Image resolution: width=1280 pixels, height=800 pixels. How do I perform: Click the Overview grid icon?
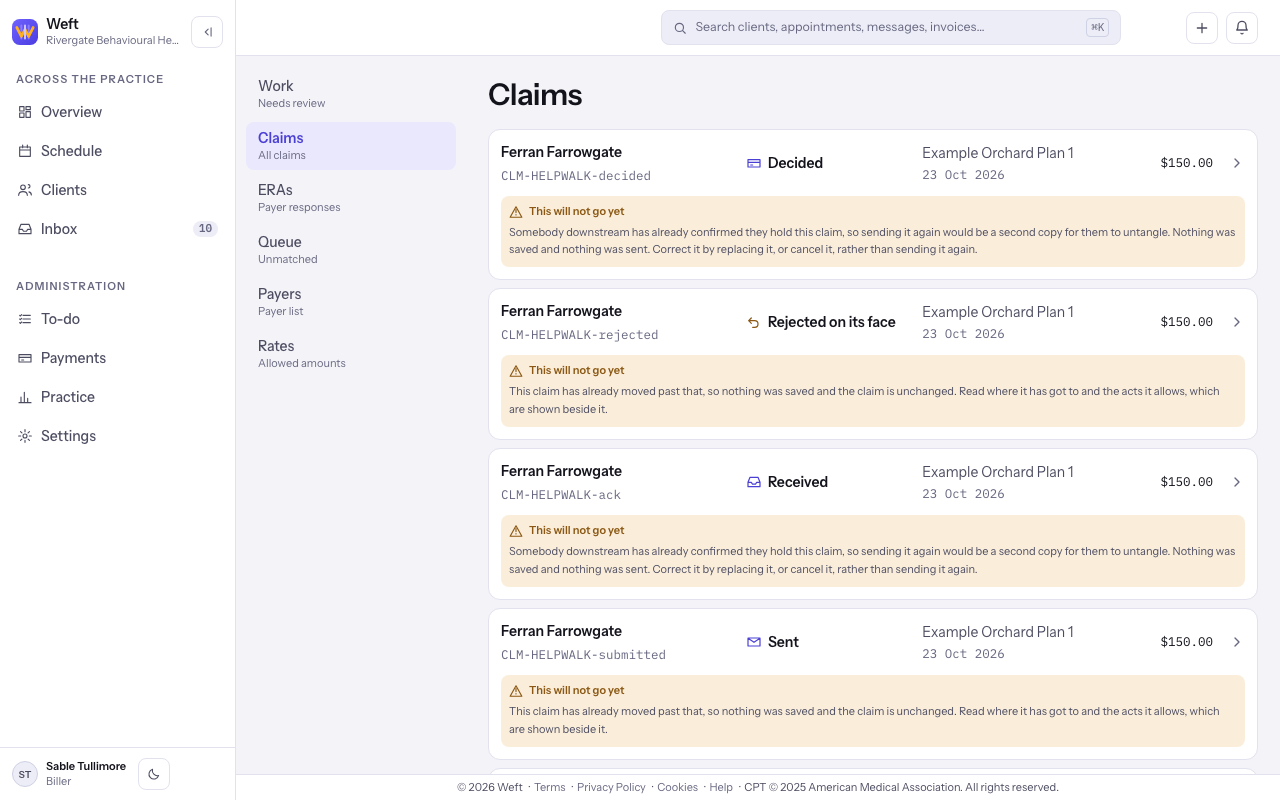pyautogui.click(x=25, y=112)
